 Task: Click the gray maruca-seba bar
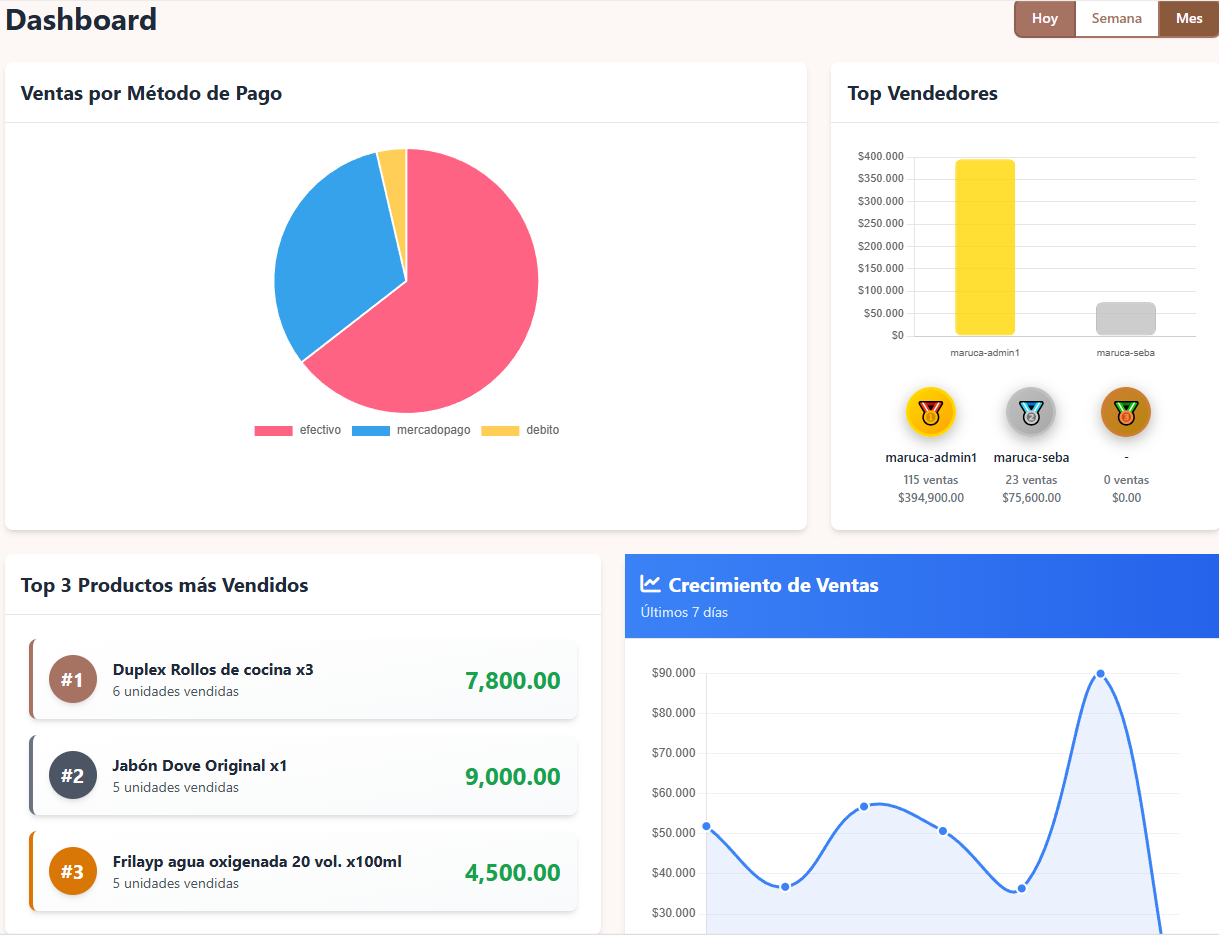[x=1125, y=319]
